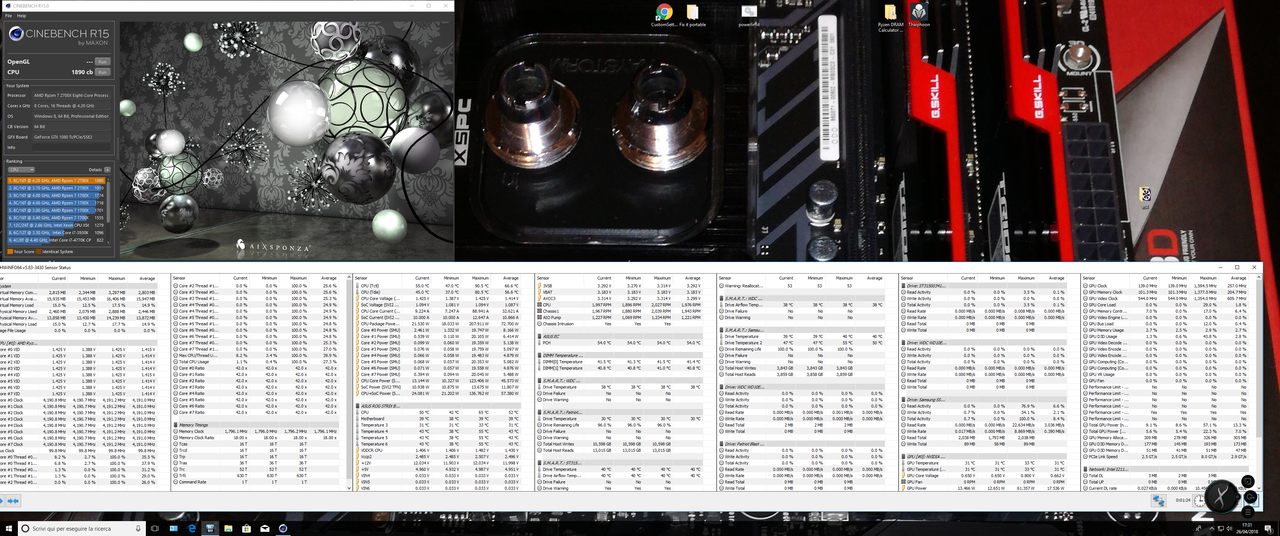Select the first-ranked AMD Ryzen 7 2700X 4.20 GHz entry
Image resolution: width=1280 pixels, height=536 pixels.
tap(56, 180)
